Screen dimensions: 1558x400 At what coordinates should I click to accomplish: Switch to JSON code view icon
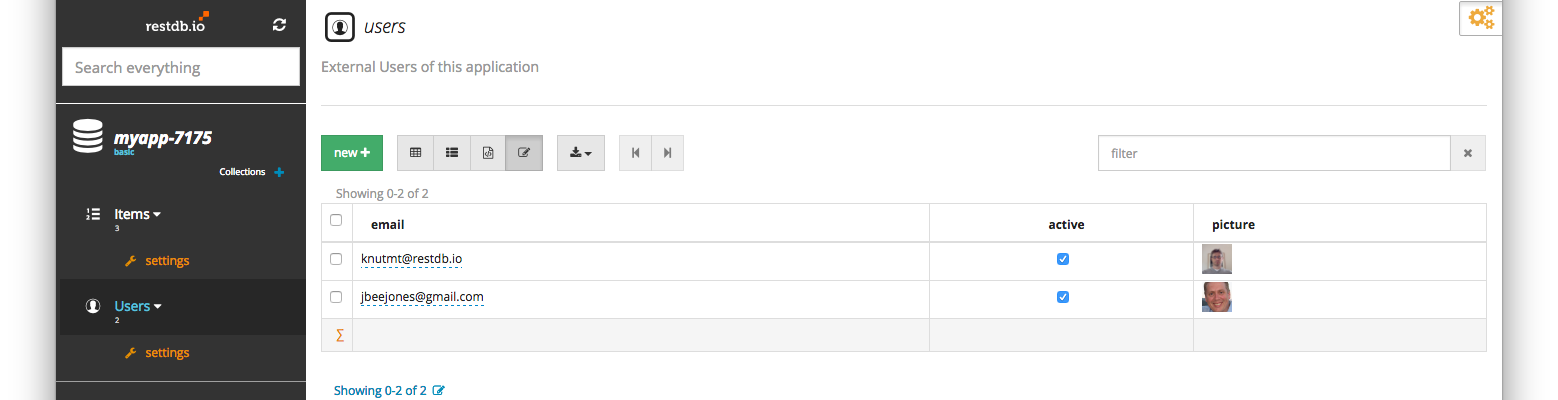click(488, 153)
